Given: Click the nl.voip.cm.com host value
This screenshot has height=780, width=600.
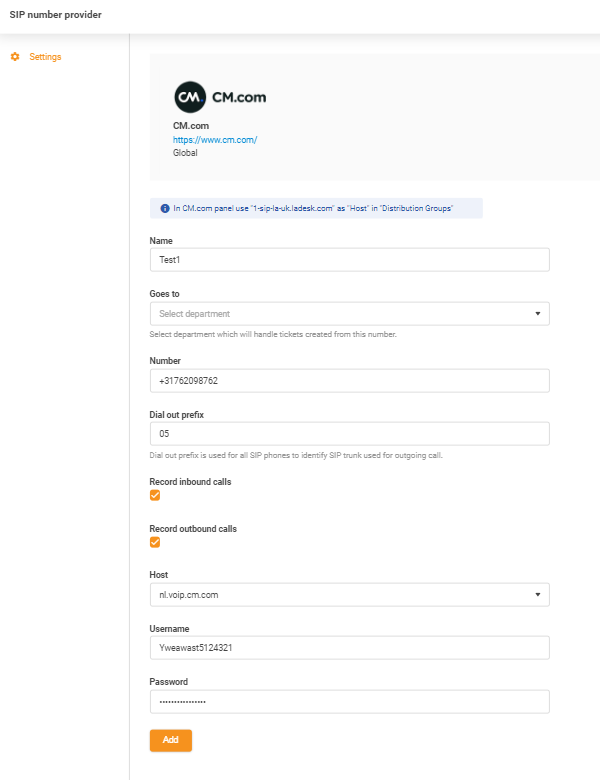Looking at the screenshot, I should (189, 595).
